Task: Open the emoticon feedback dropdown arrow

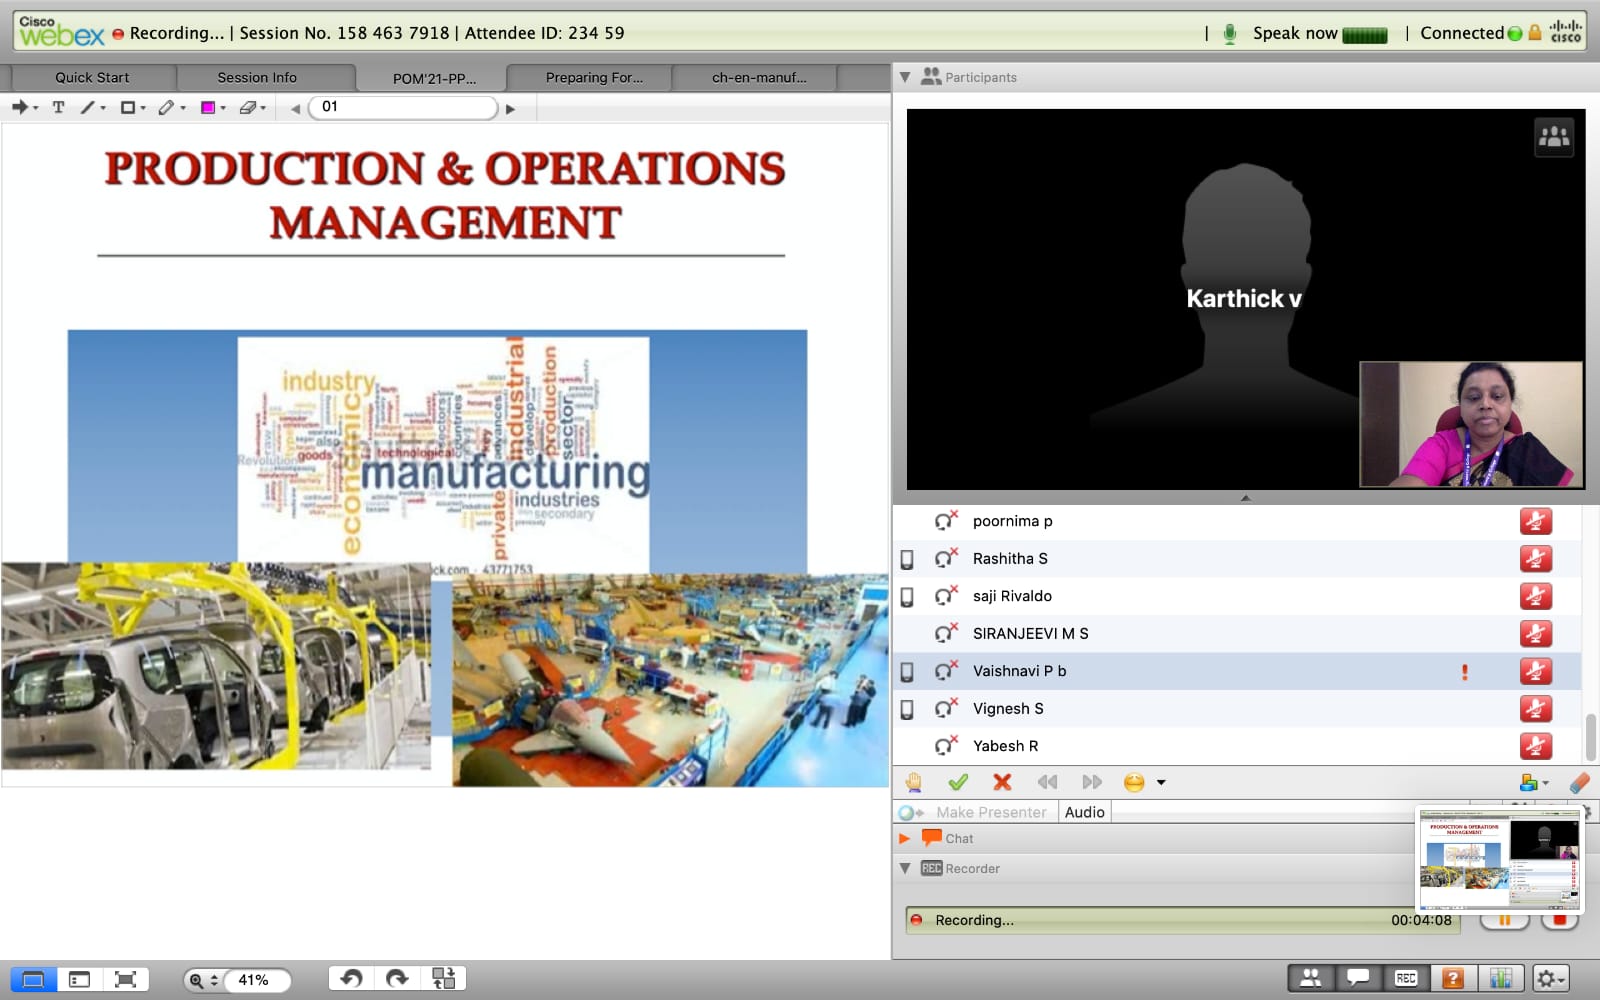Action: (x=1161, y=782)
